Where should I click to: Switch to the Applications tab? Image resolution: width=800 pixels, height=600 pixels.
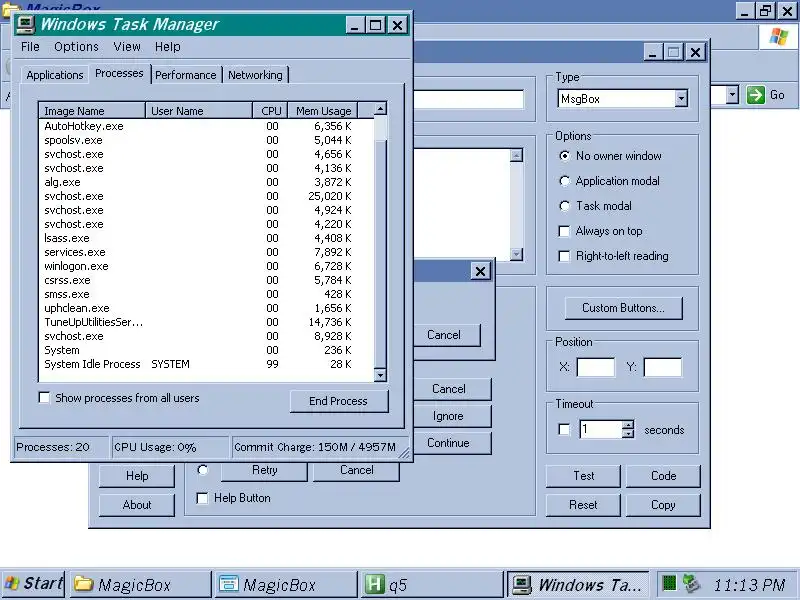tap(55, 75)
